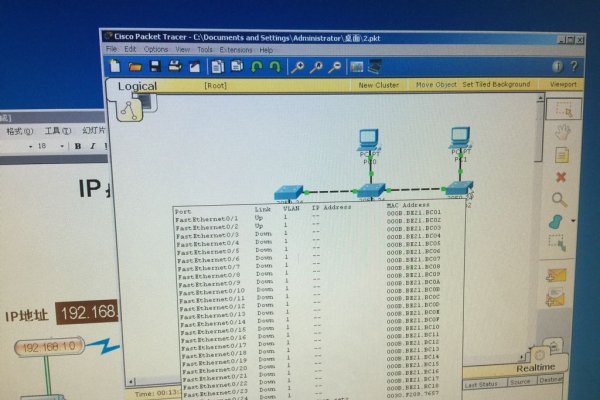Select the Inspect magnifier tool in right panel
The width and height of the screenshot is (600, 400).
pyautogui.click(x=559, y=200)
